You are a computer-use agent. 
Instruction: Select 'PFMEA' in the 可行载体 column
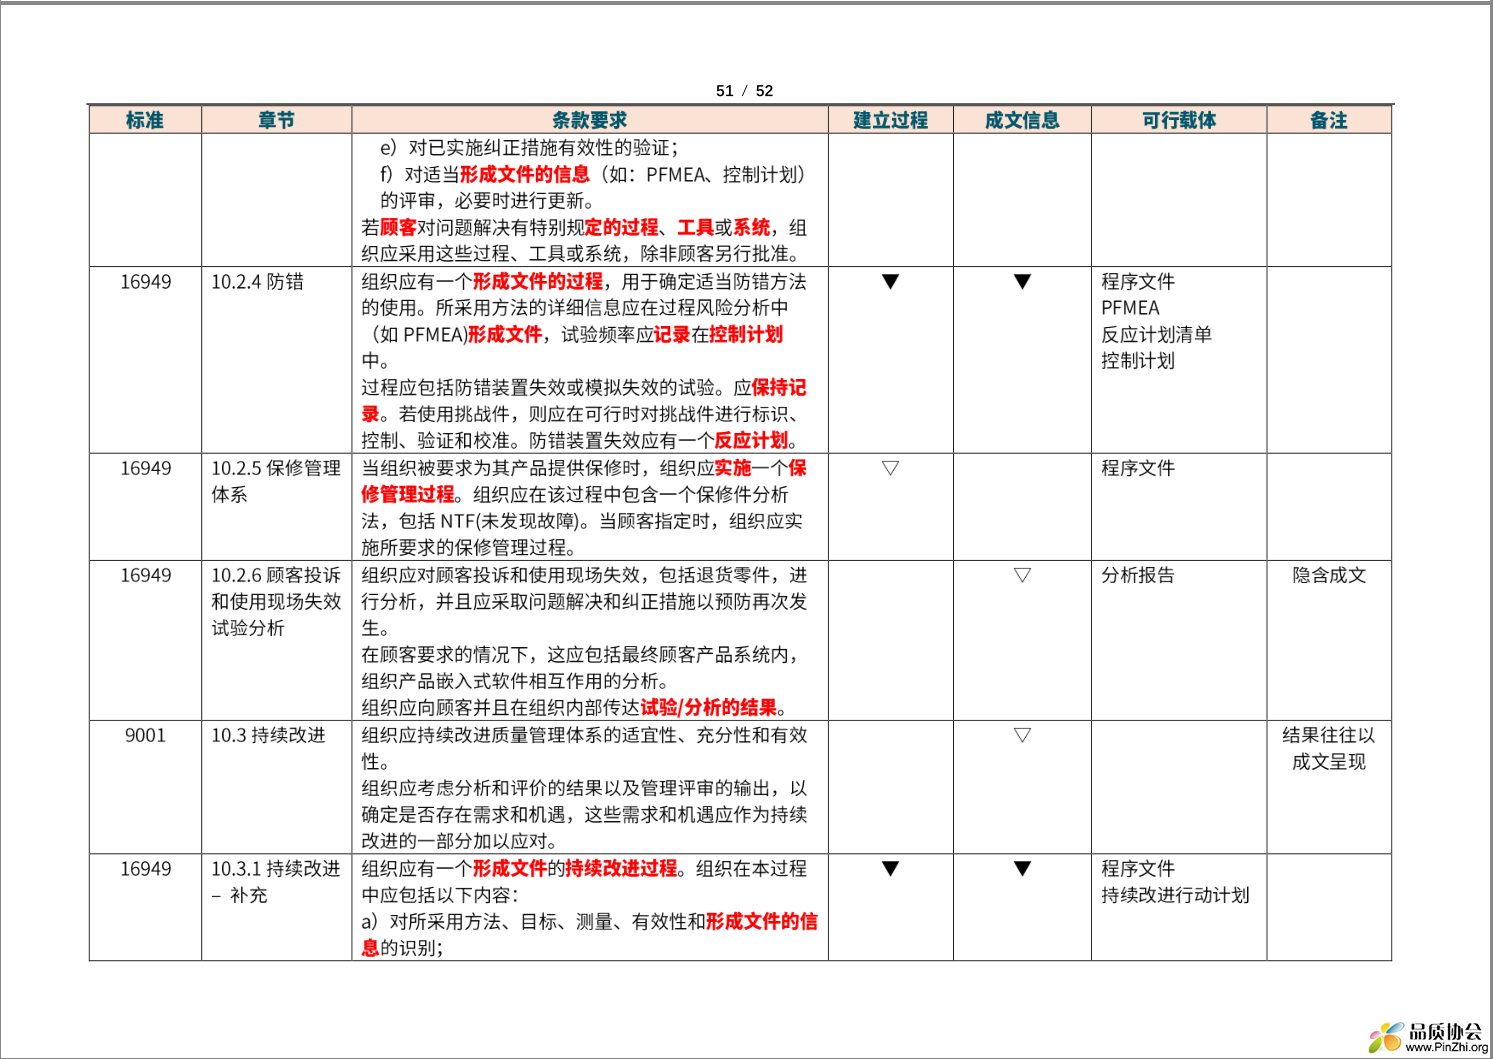point(1130,308)
